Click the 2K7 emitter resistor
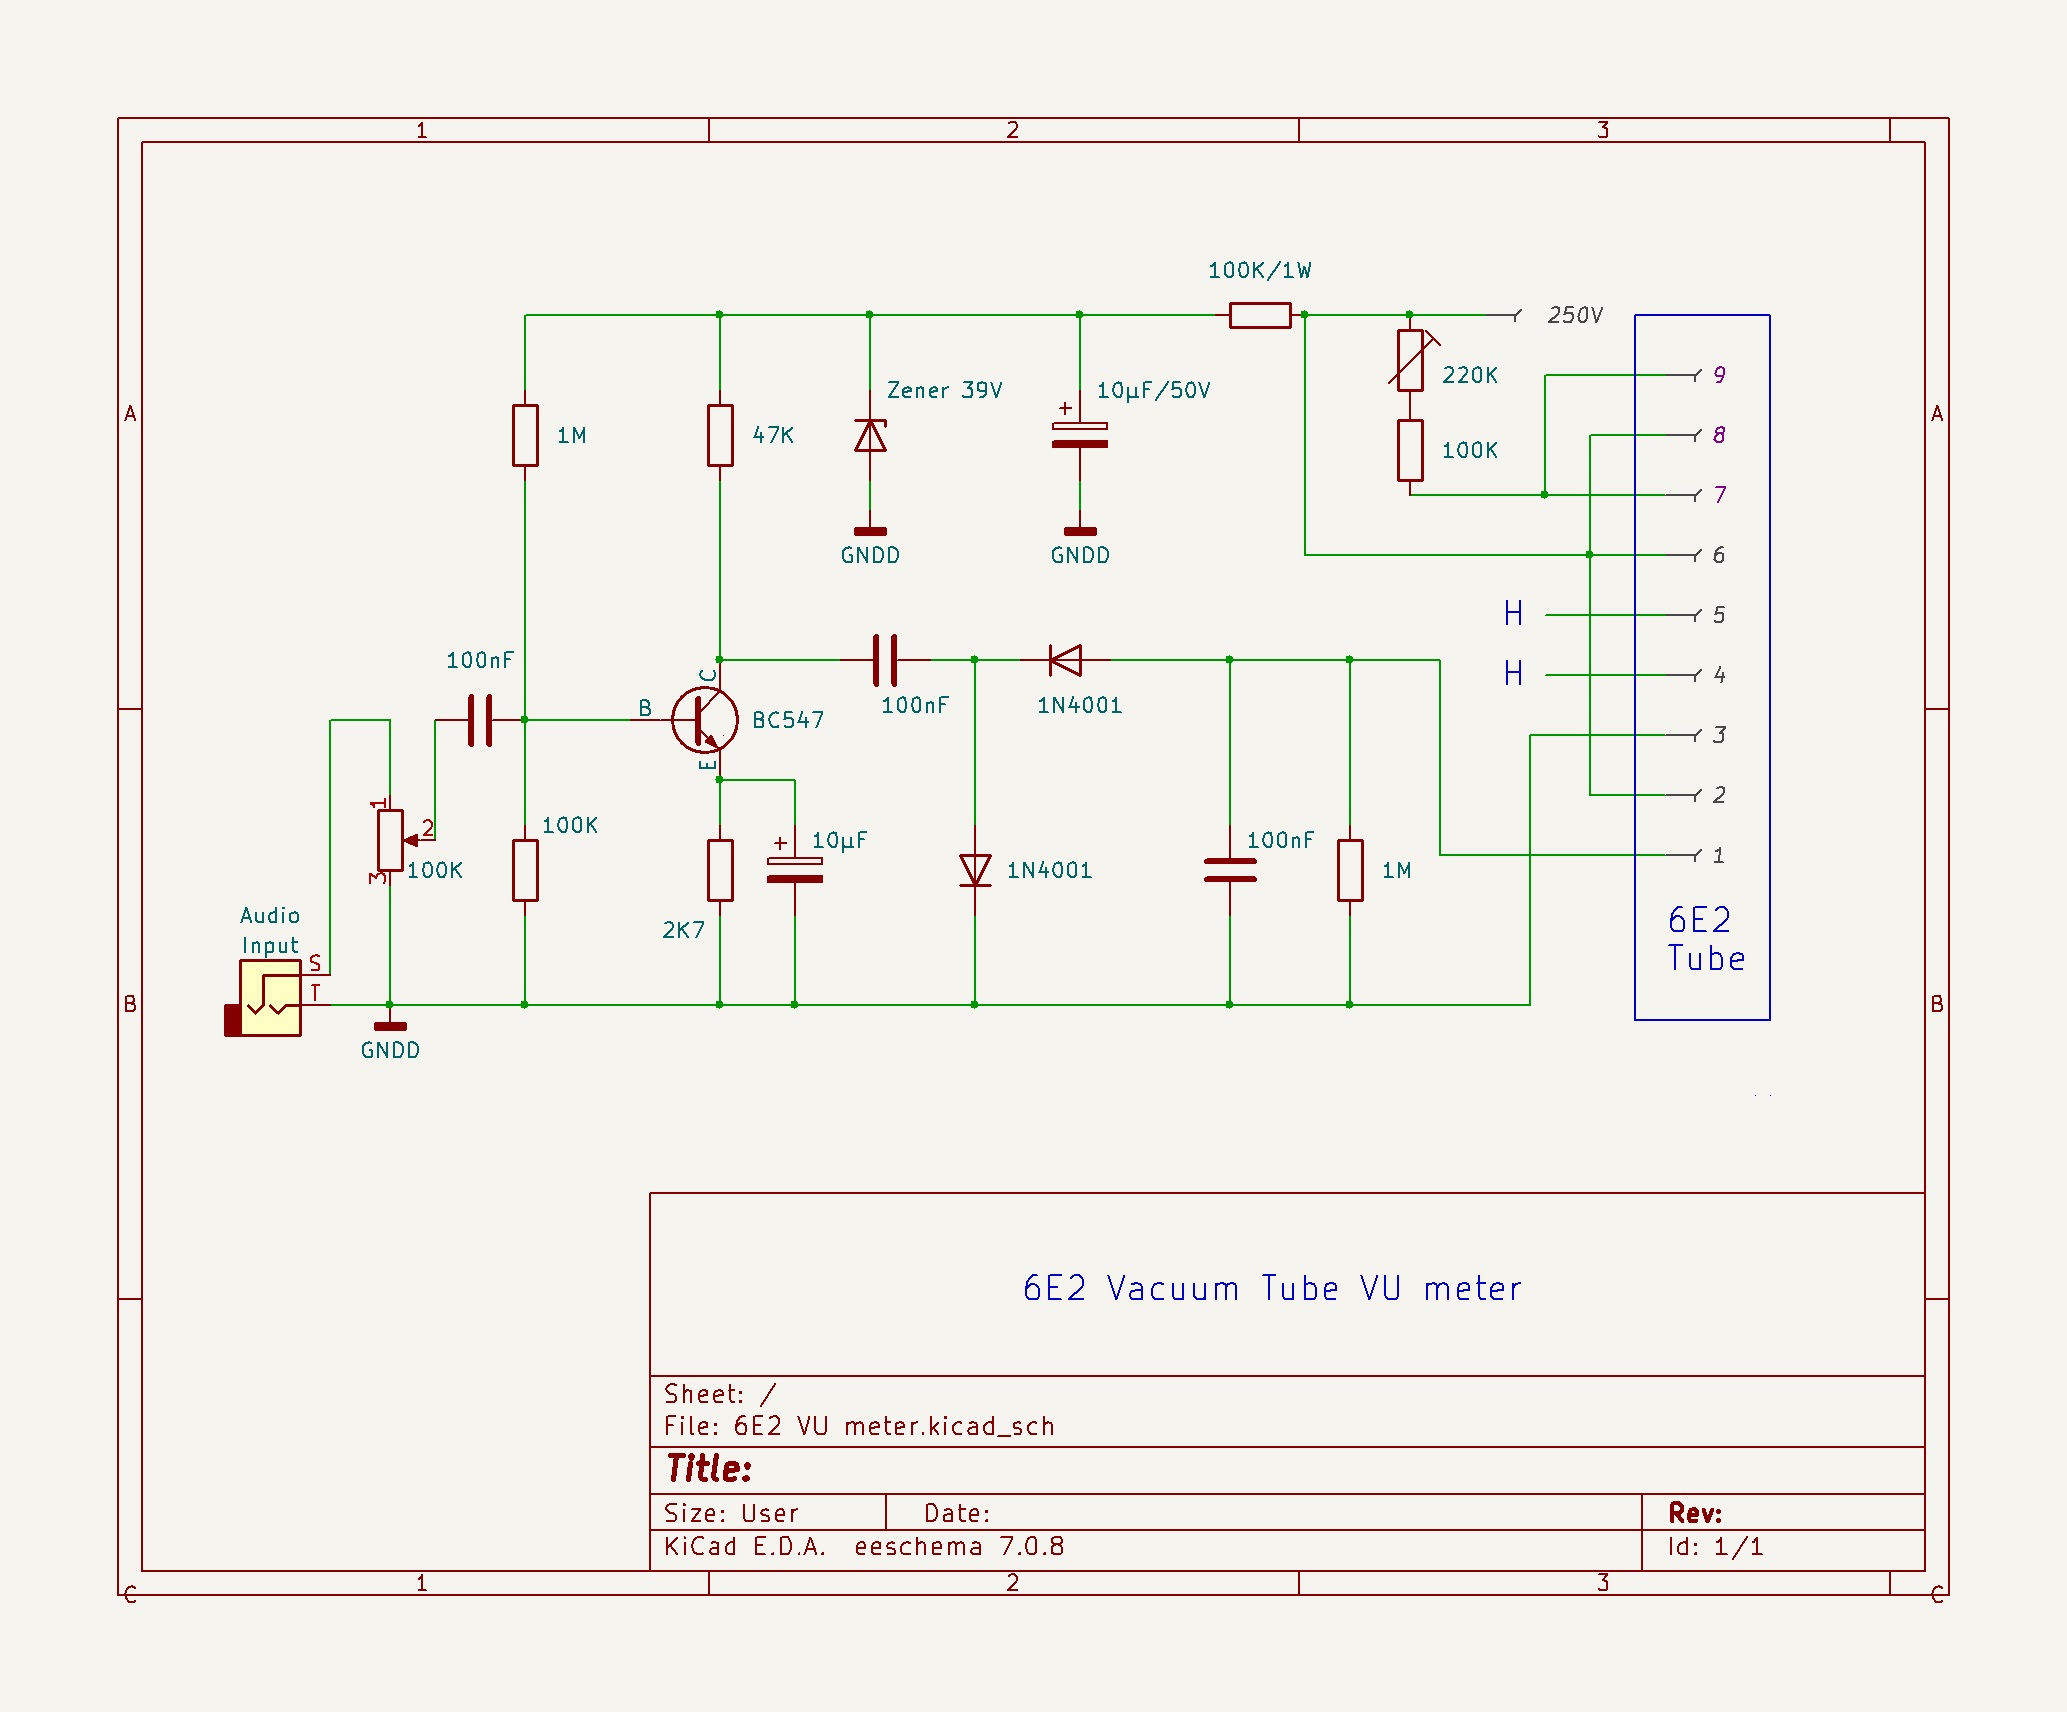Image resolution: width=2067 pixels, height=1712 pixels. 720,870
